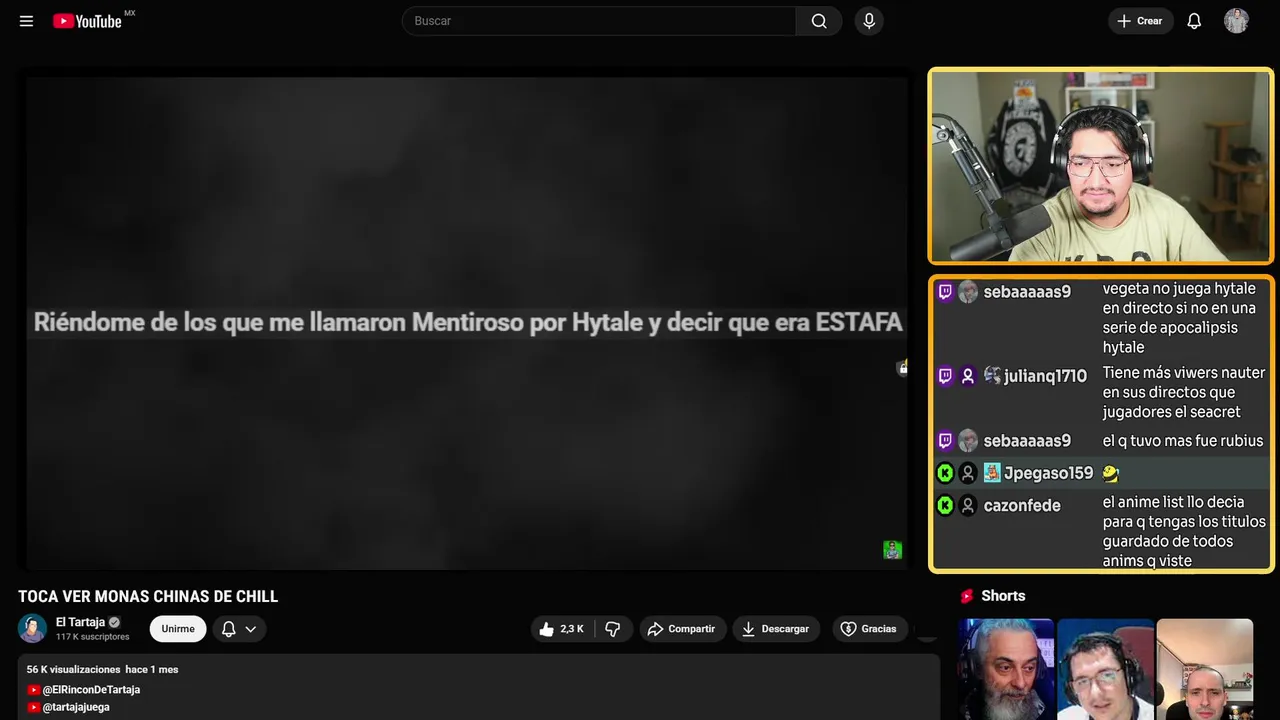Click the magnifying glass search button
The width and height of the screenshot is (1280, 720).
click(x=819, y=21)
